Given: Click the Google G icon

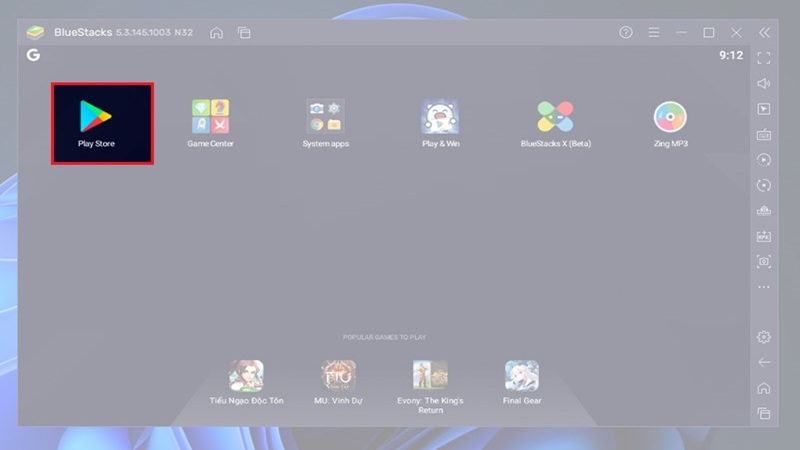Looking at the screenshot, I should (x=33, y=55).
